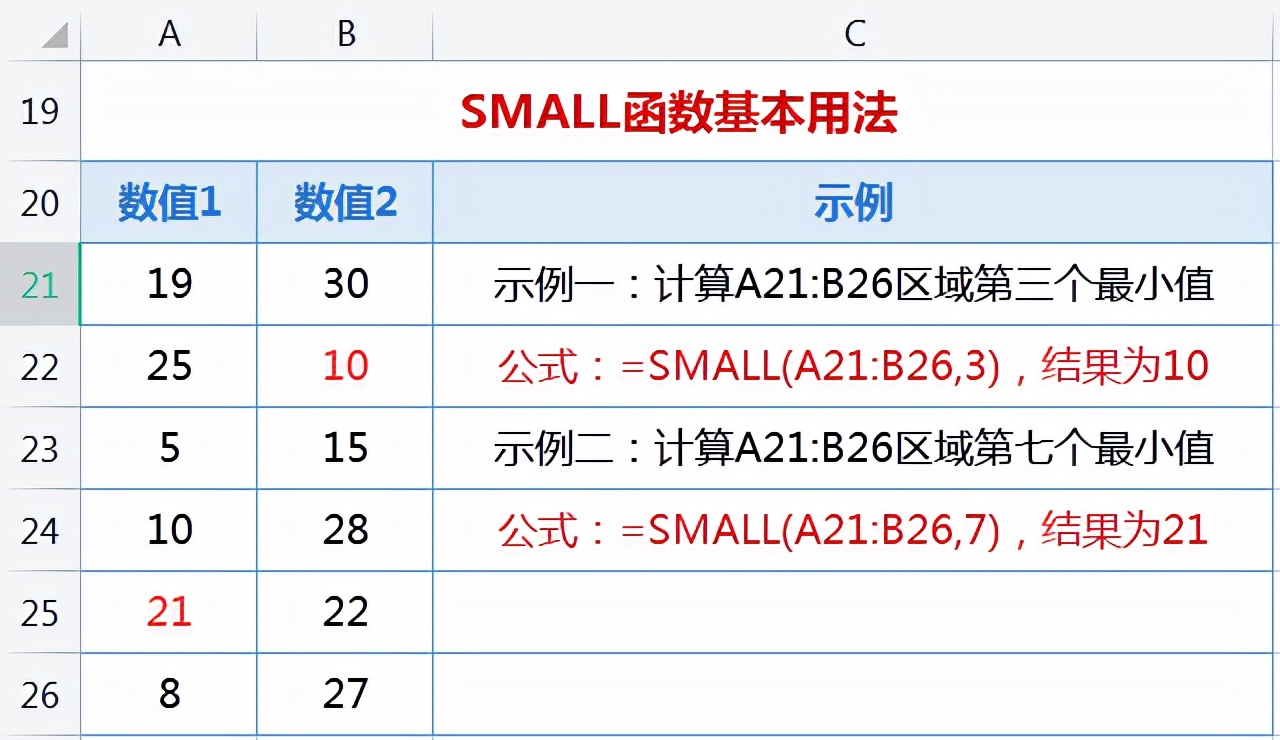The image size is (1280, 740).
Task: Select cell B26 containing 27
Action: point(345,694)
